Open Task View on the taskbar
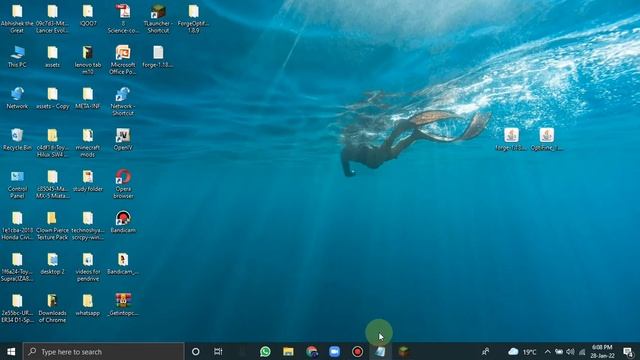This screenshot has height=360, width=640. 218,351
